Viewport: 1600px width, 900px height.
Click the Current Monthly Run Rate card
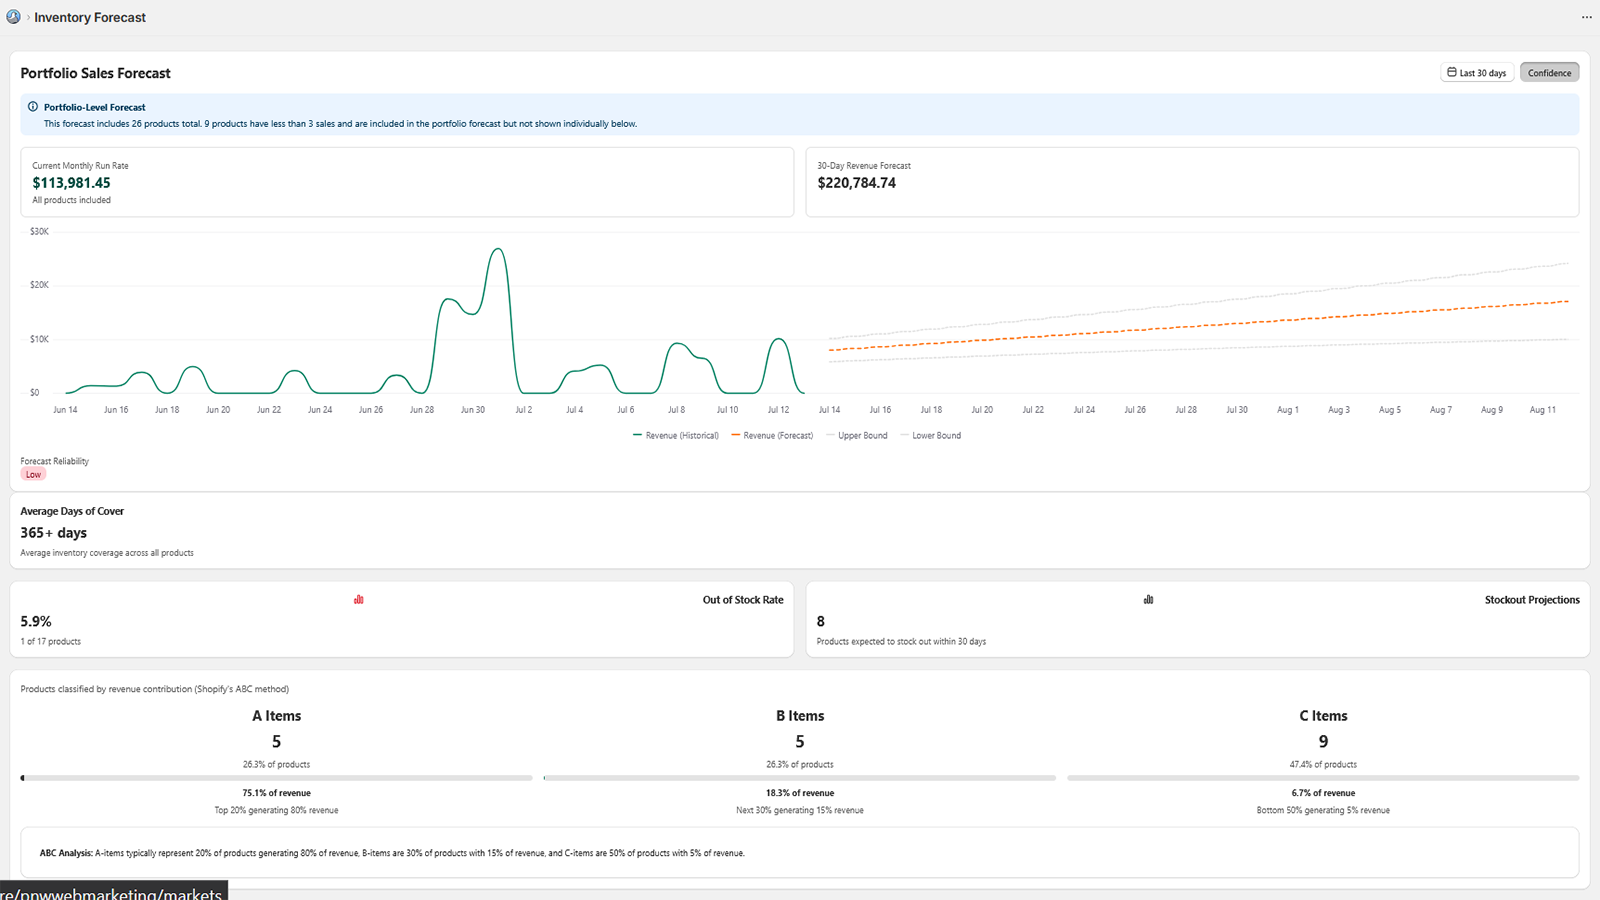(x=407, y=182)
